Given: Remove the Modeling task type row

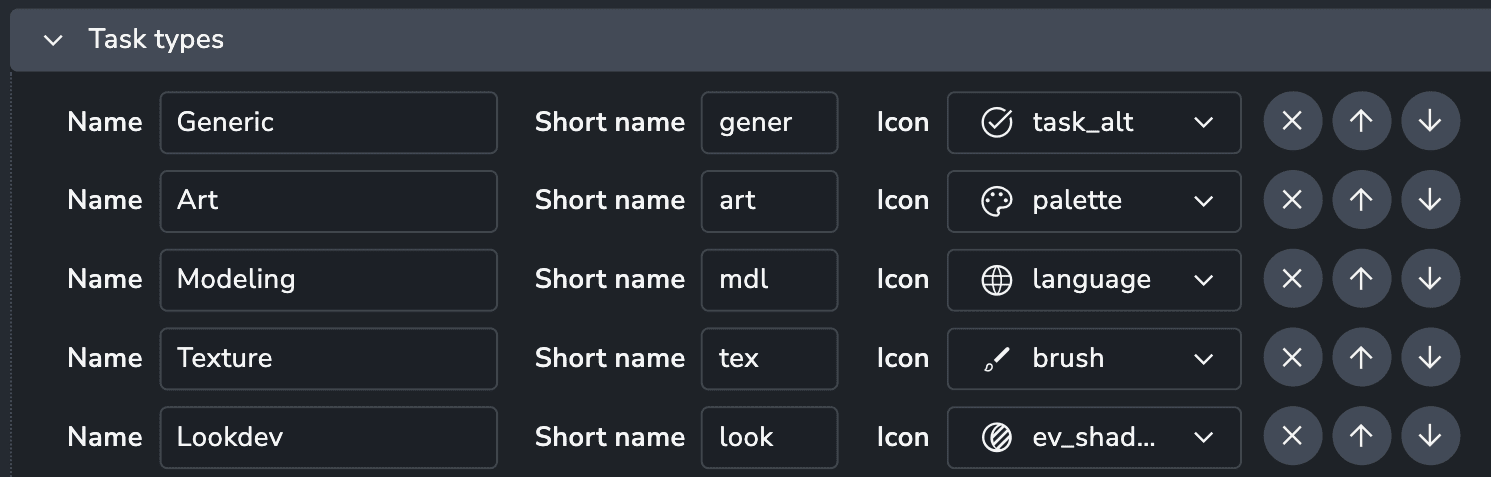Looking at the screenshot, I should [x=1292, y=279].
